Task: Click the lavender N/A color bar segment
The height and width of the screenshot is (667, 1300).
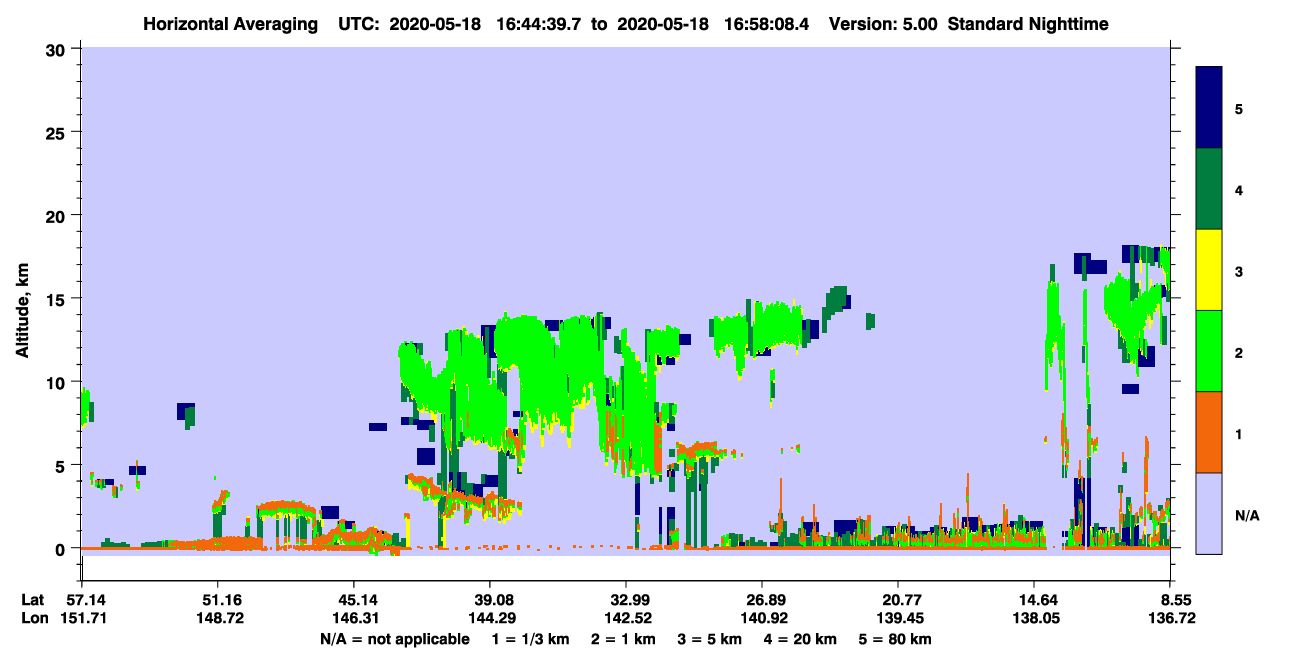Action: [1209, 513]
